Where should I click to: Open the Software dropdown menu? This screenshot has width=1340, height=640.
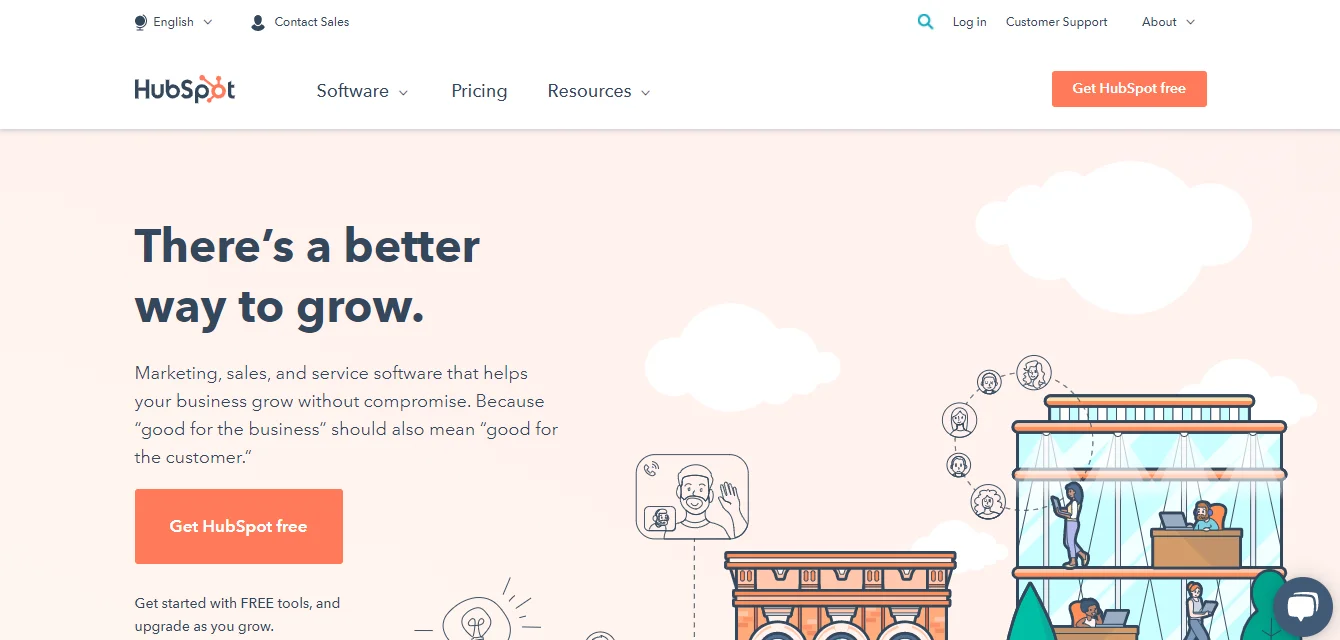362,91
